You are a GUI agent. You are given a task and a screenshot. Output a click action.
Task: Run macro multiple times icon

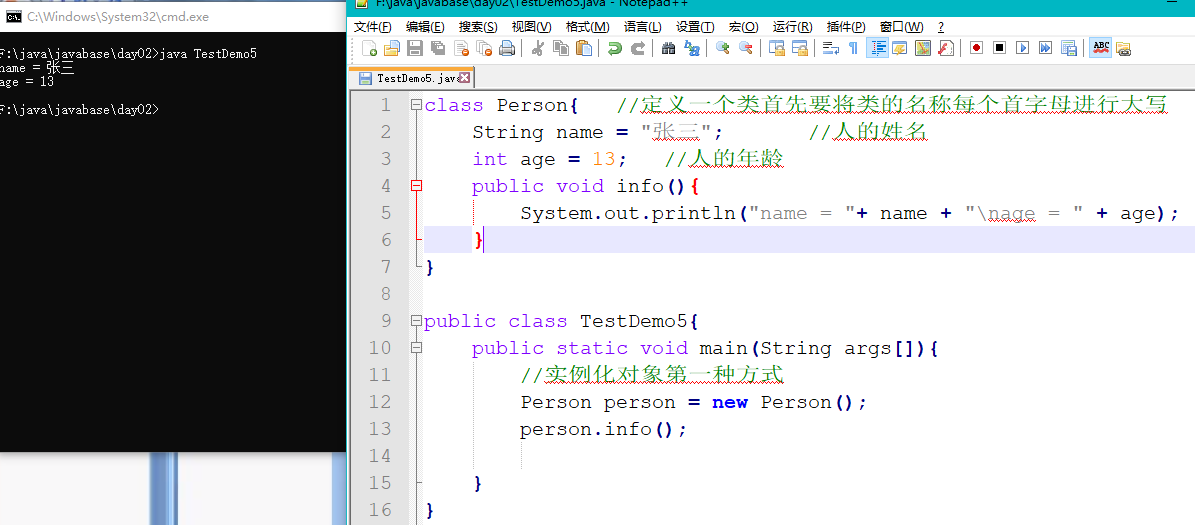[x=1046, y=48]
